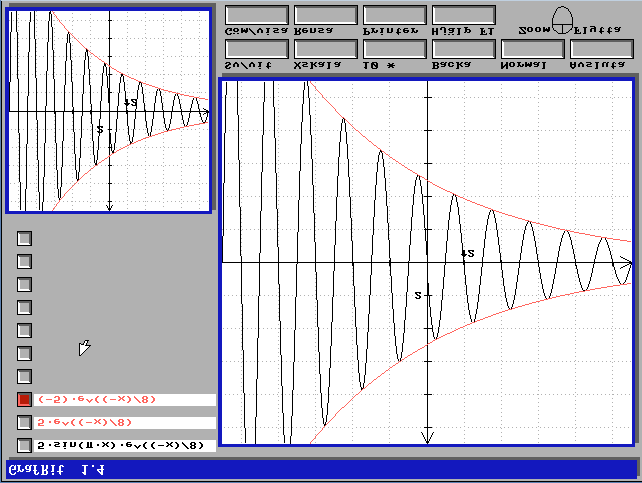Viewport: 642px width, 483px height.
Task: Click the Avsluta quit button
Action: pos(602,50)
